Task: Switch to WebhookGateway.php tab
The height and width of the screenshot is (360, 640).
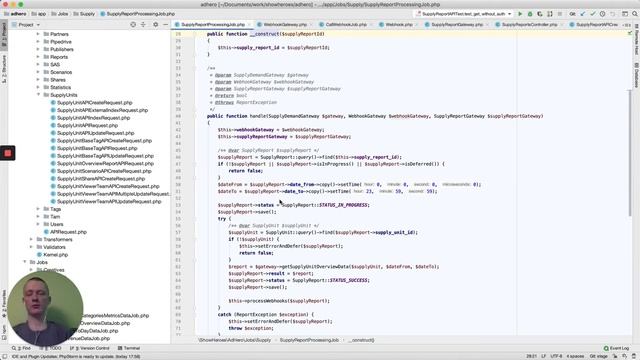Action: click(x=284, y=25)
